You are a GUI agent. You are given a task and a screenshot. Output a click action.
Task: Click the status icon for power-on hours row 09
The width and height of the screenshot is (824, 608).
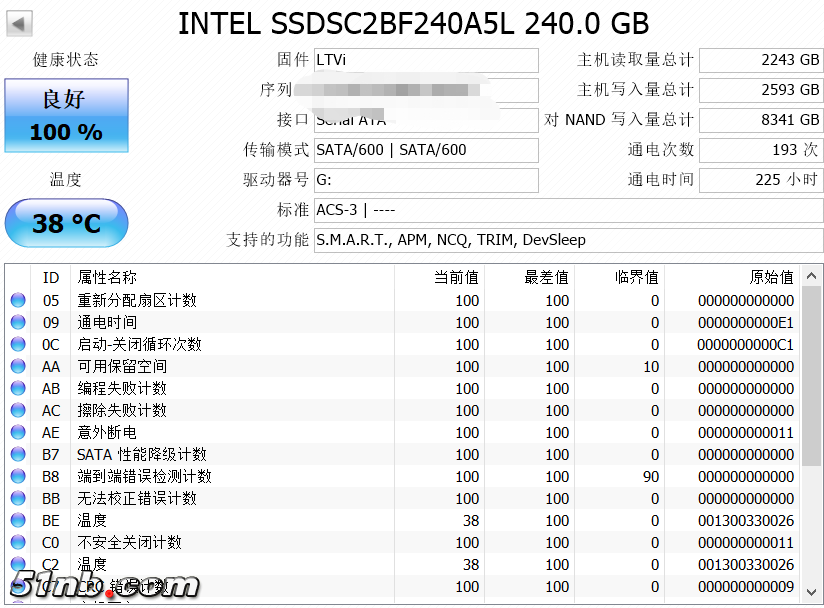tap(18, 322)
